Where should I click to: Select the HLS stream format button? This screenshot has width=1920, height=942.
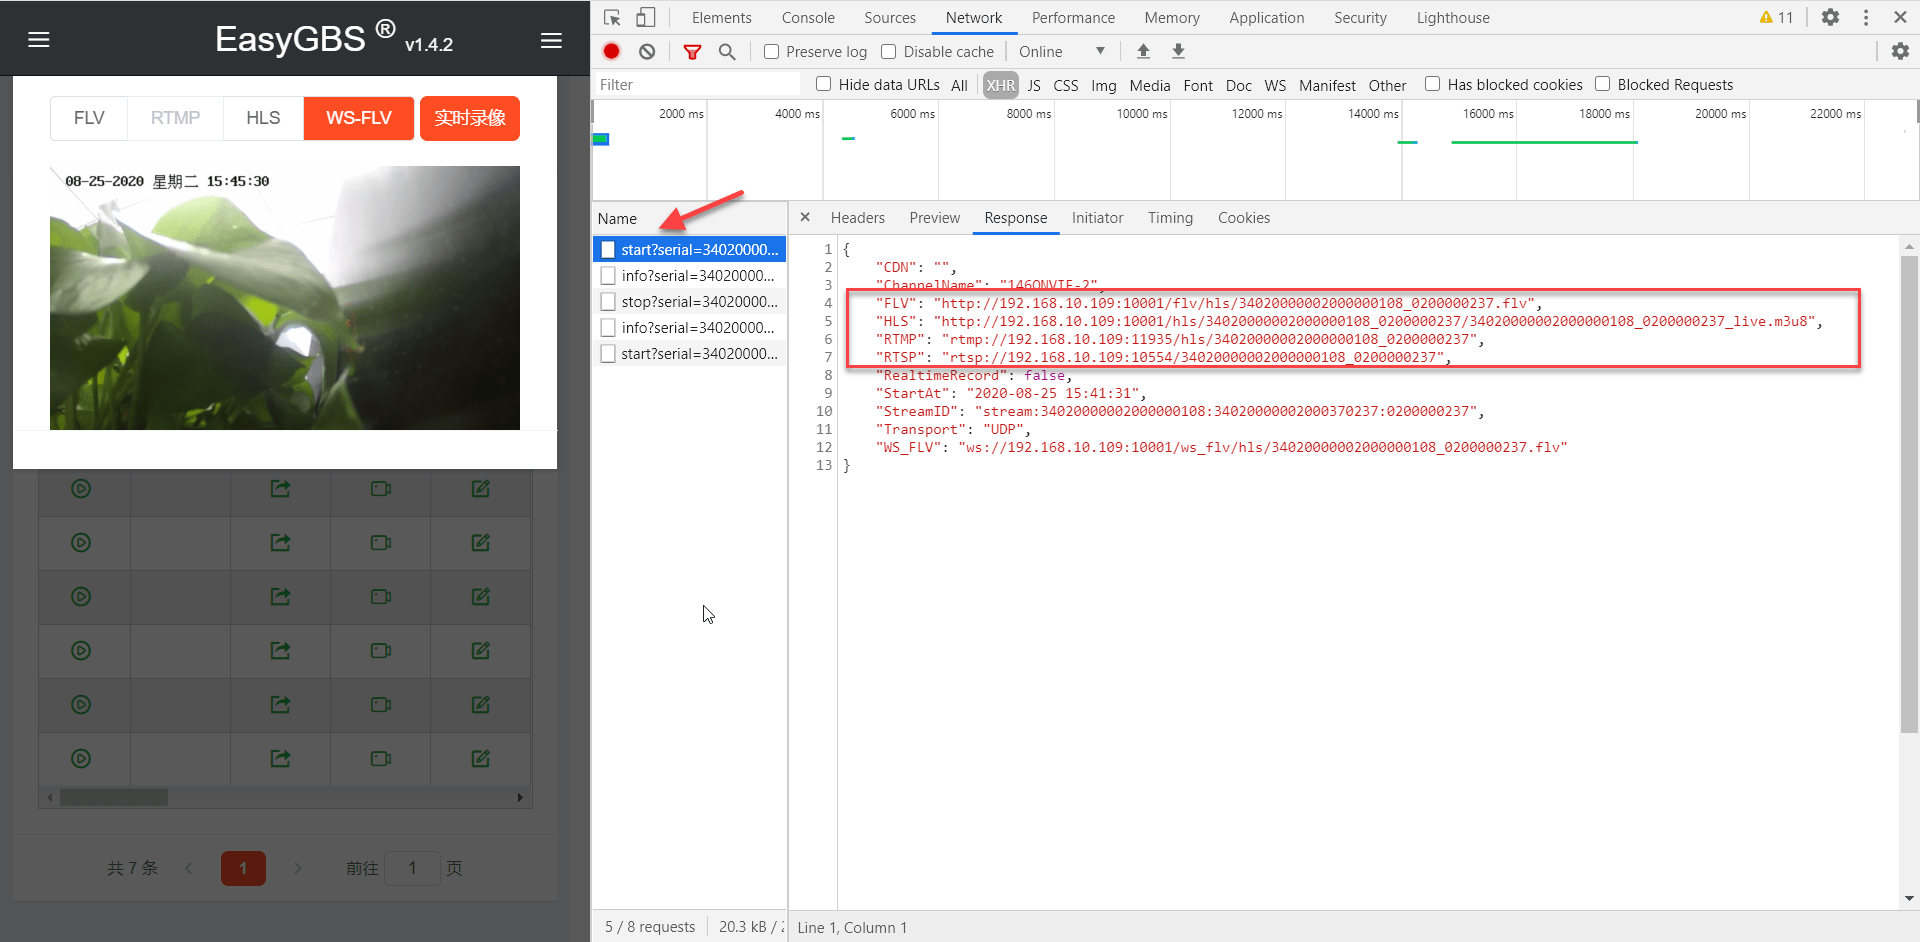(263, 118)
